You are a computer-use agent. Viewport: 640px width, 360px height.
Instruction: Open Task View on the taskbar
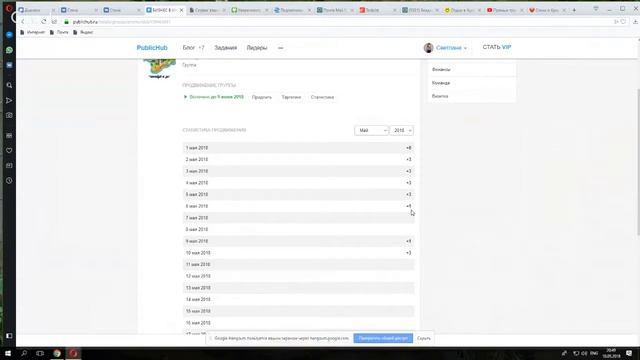pyautogui.click(x=40, y=353)
